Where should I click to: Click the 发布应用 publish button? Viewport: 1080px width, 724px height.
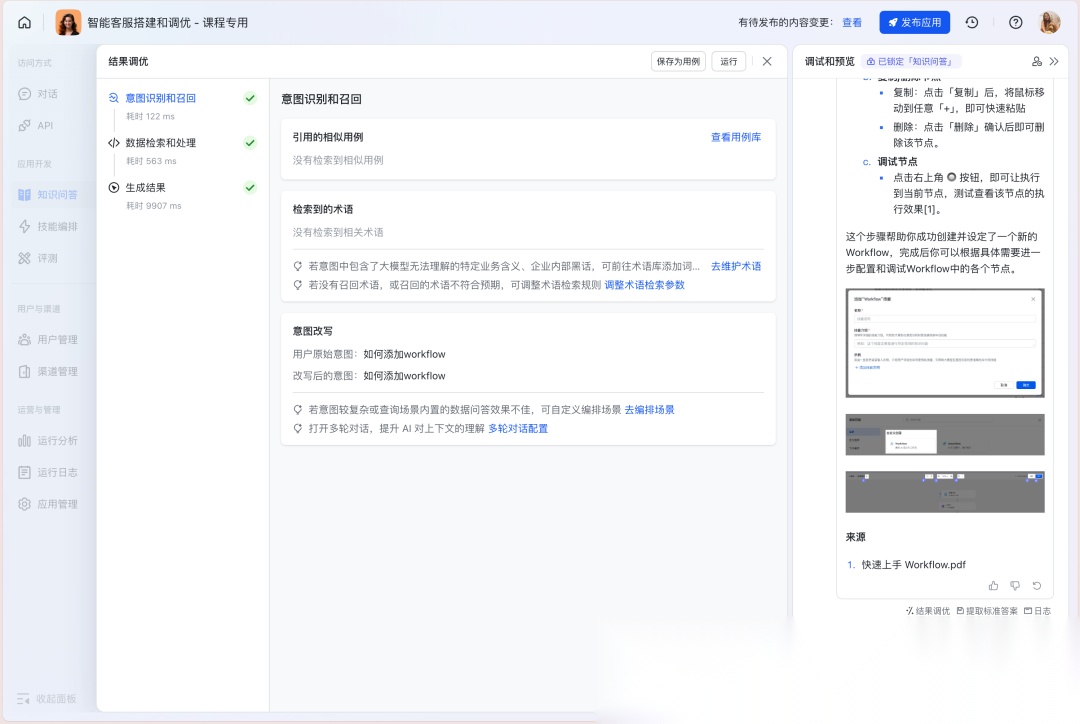(915, 23)
